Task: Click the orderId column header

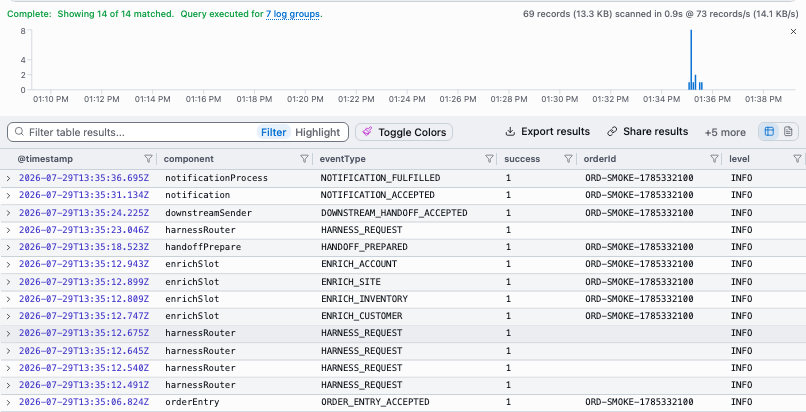Action: (x=598, y=159)
